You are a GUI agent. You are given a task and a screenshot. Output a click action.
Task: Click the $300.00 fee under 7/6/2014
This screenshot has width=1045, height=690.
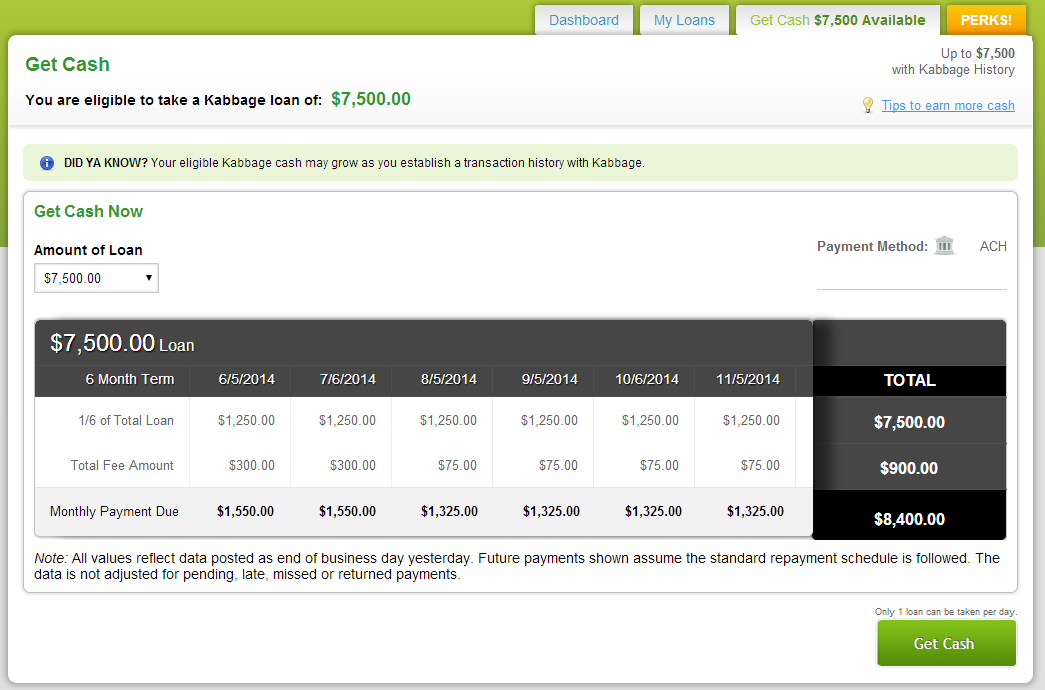tap(353, 465)
